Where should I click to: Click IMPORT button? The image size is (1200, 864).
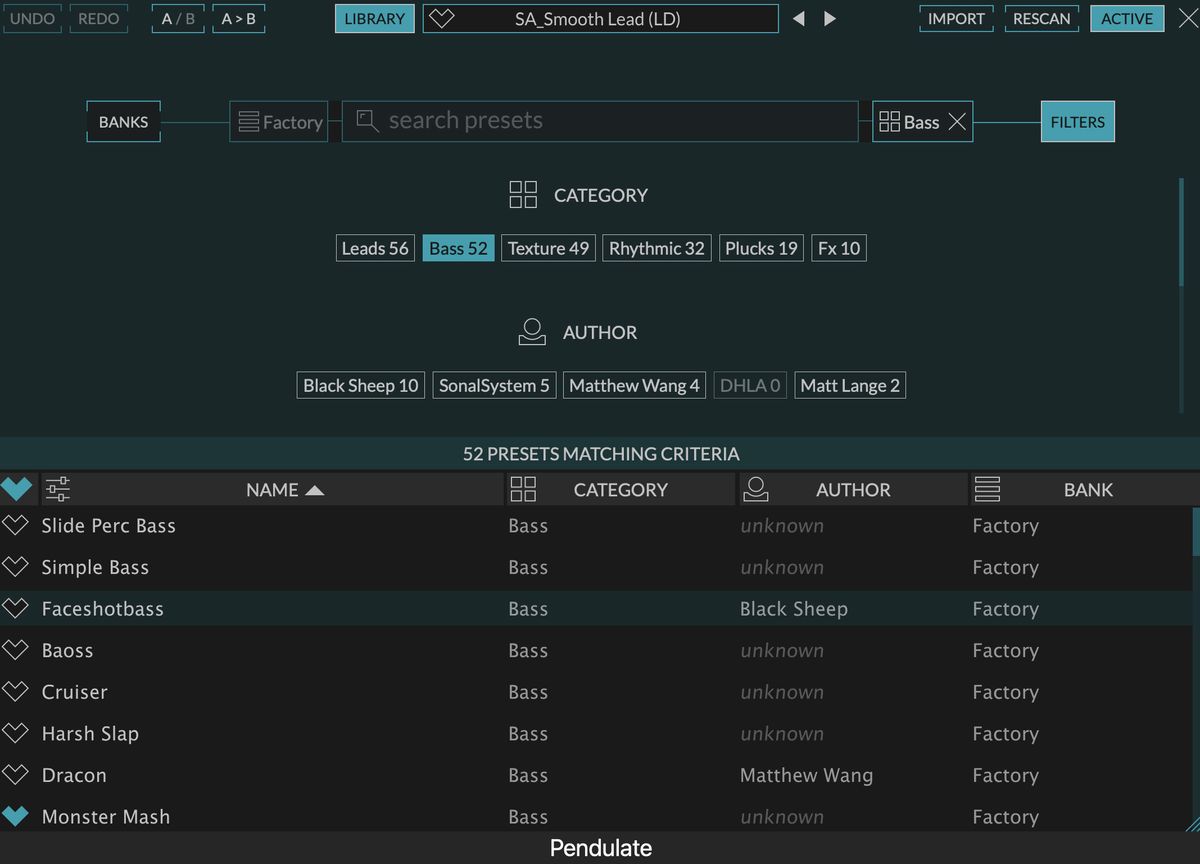click(x=957, y=19)
